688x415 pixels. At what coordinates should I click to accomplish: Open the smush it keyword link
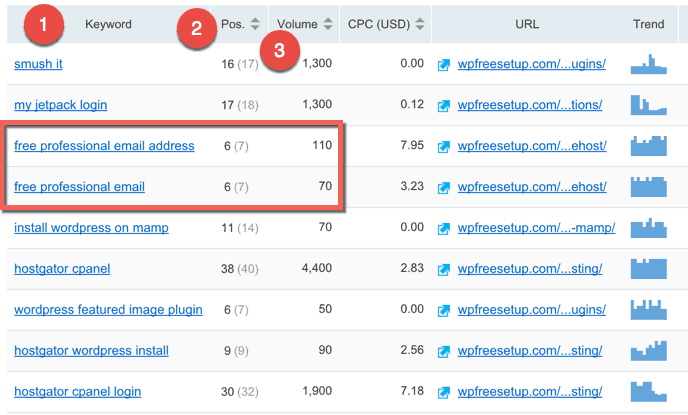pyautogui.click(x=38, y=64)
